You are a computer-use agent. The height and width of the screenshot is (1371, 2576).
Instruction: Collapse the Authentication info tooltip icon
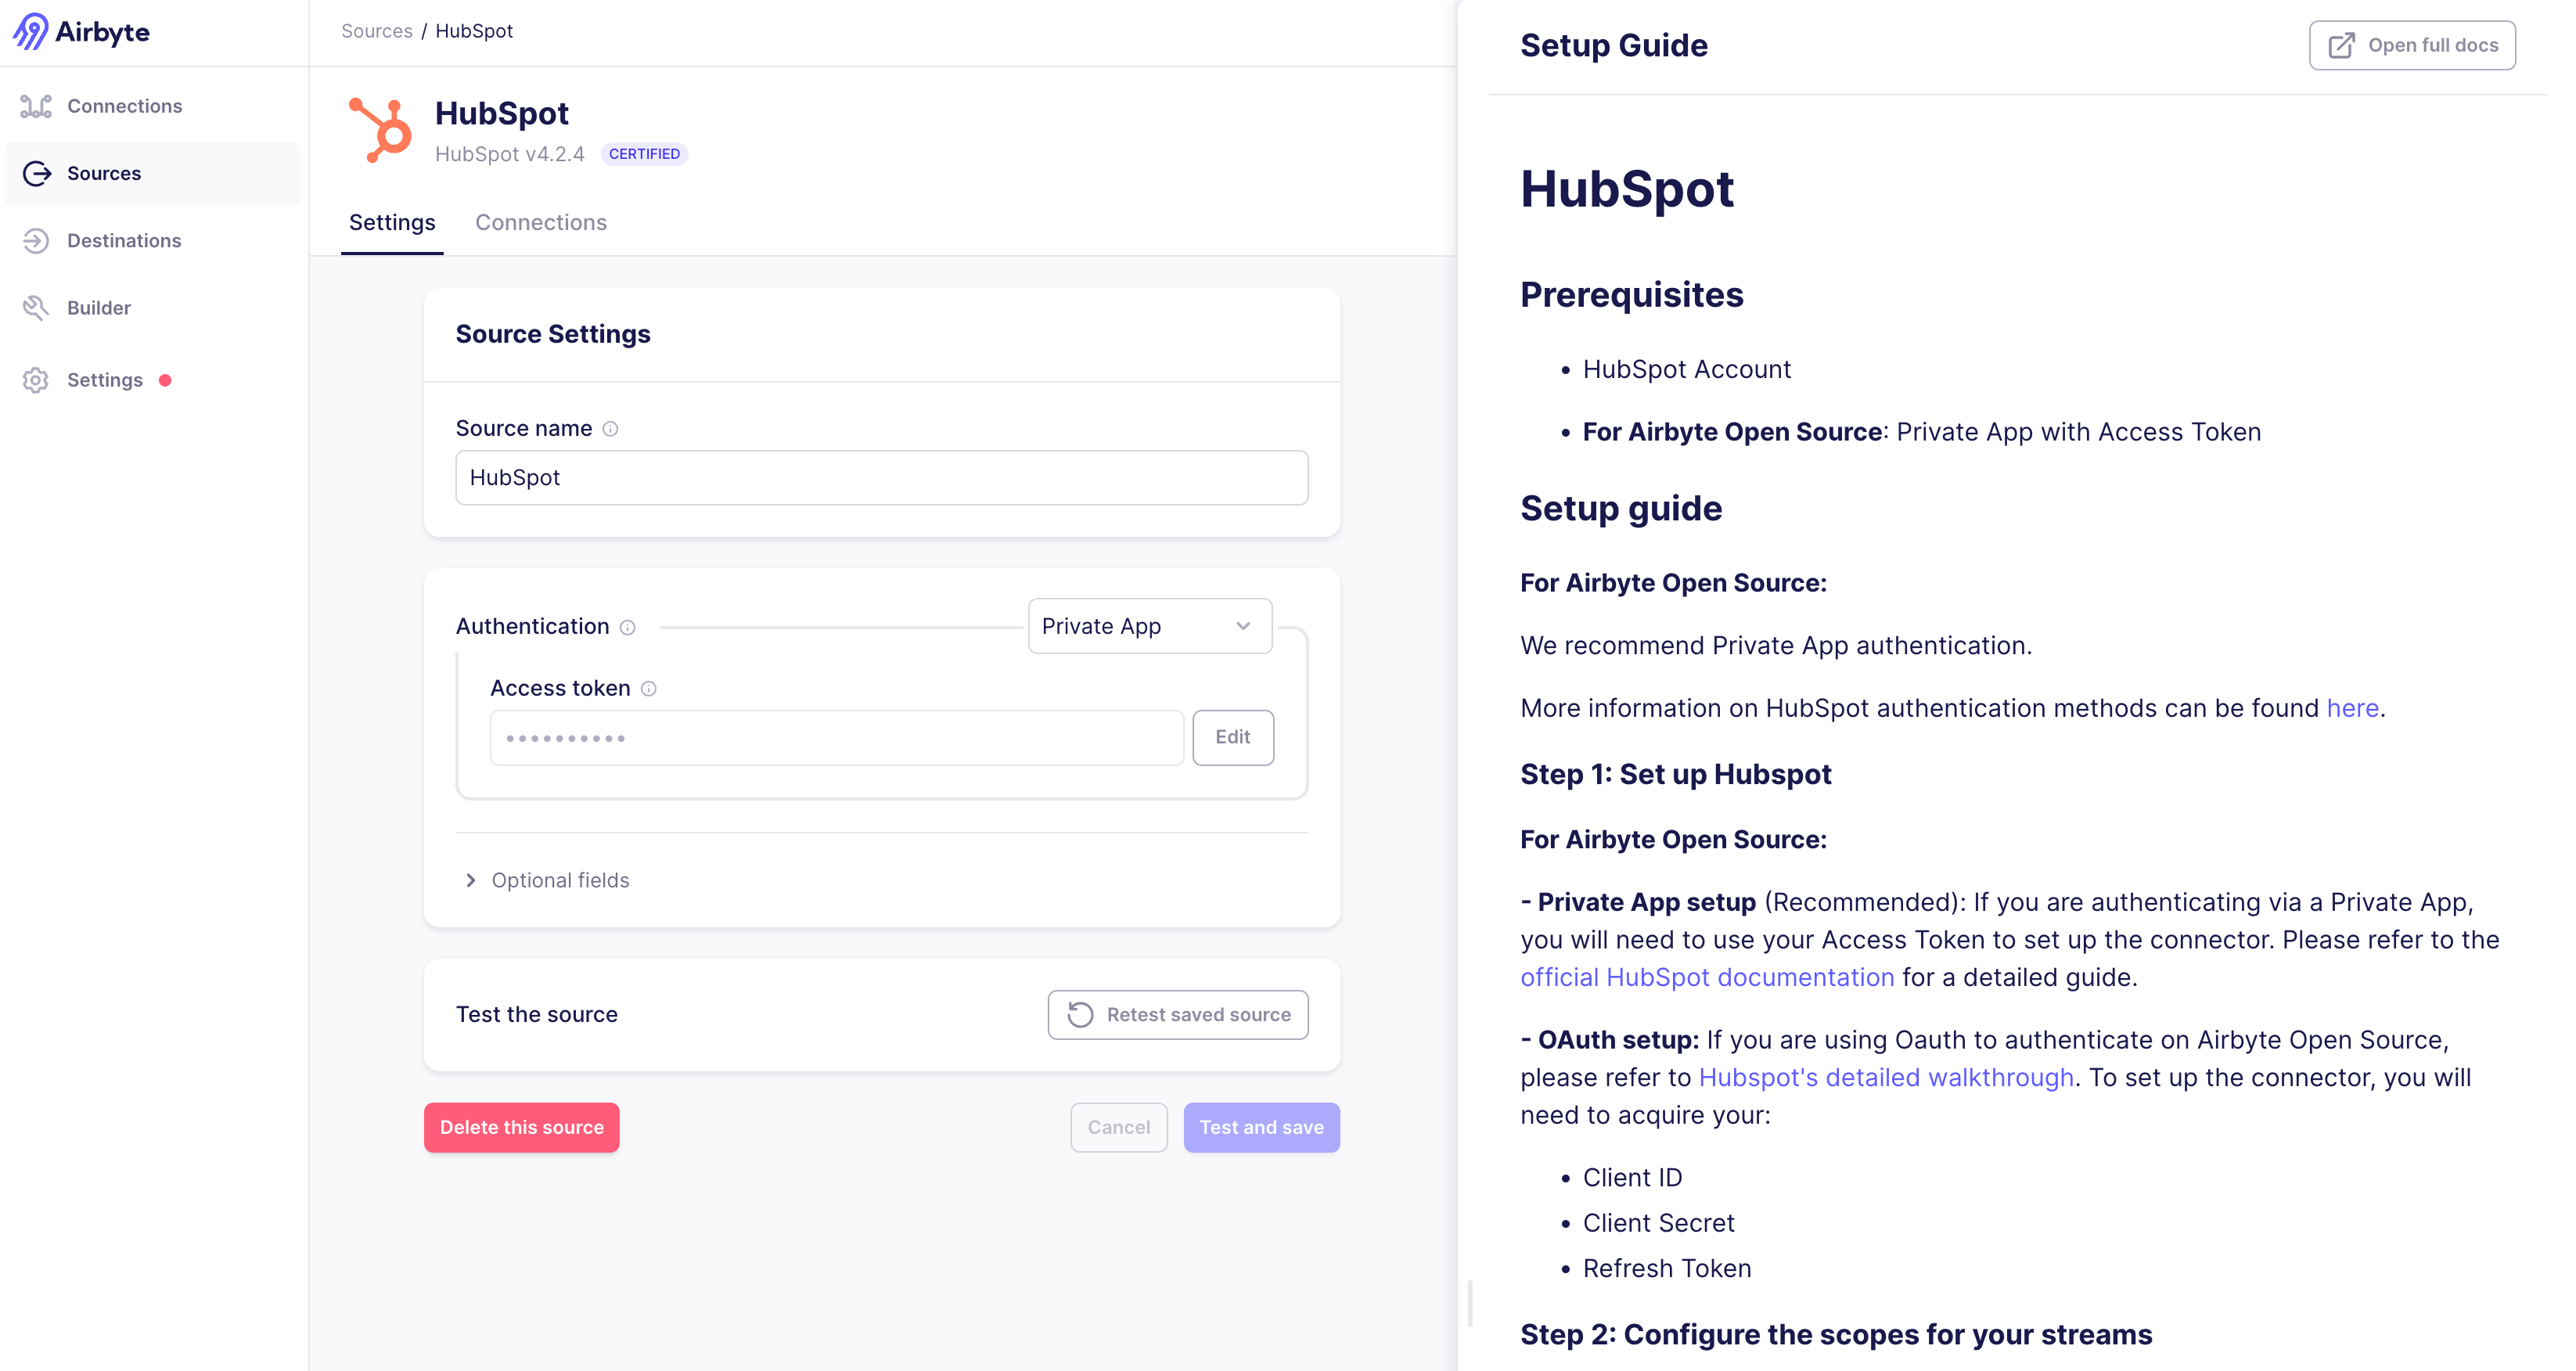(628, 627)
